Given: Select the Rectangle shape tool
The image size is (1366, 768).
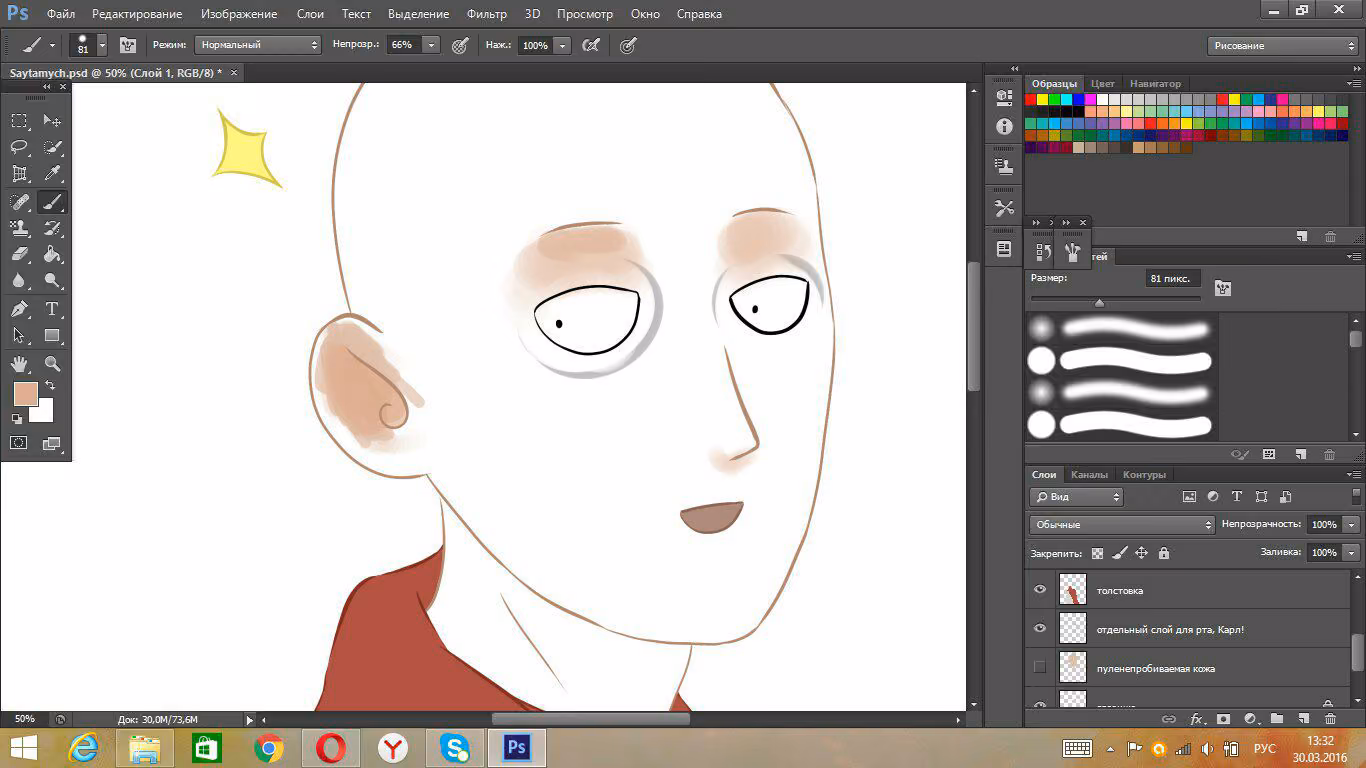Looking at the screenshot, I should (52, 336).
